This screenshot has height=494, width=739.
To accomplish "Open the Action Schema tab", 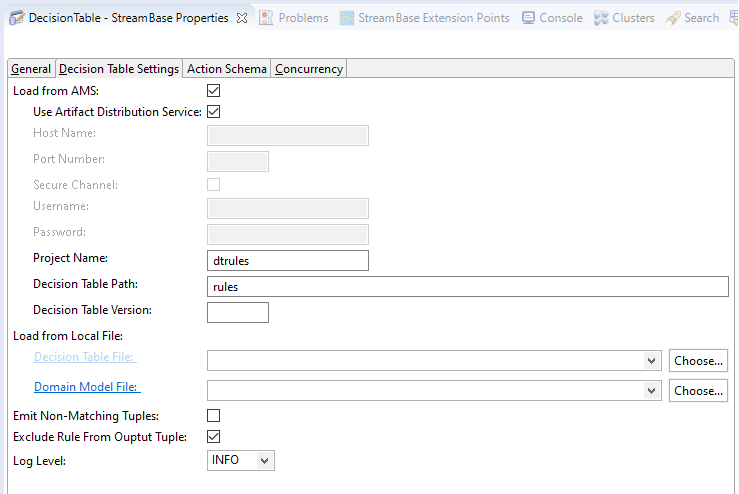I will point(227,69).
